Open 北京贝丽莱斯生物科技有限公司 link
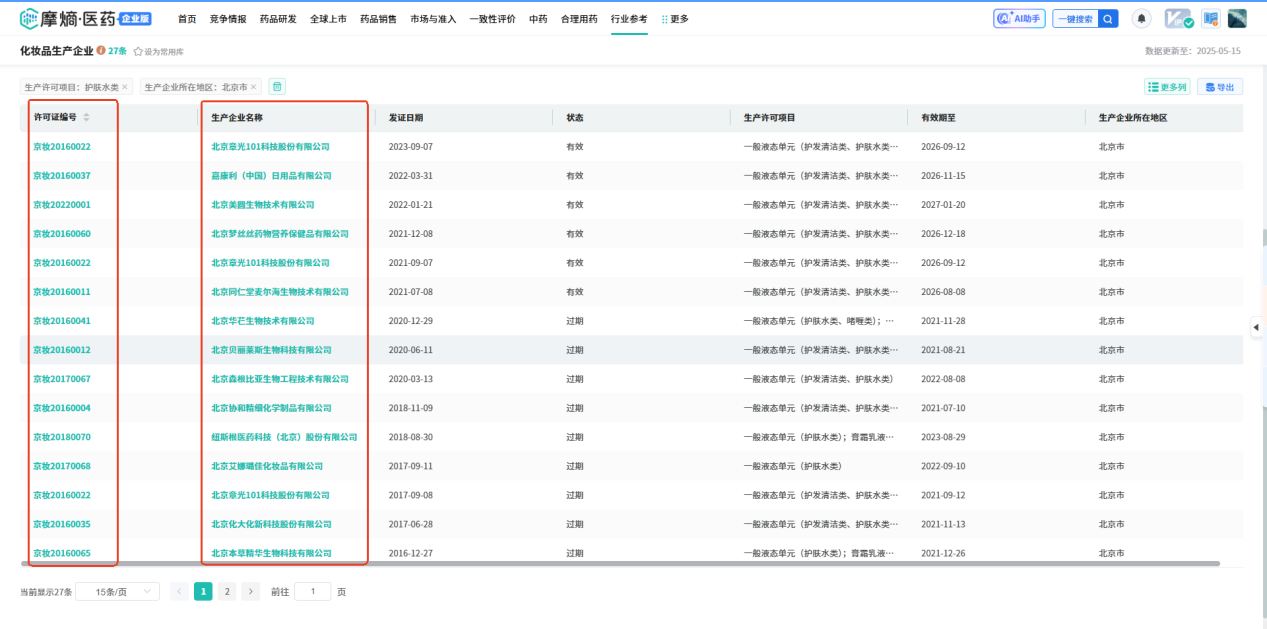 [271, 350]
